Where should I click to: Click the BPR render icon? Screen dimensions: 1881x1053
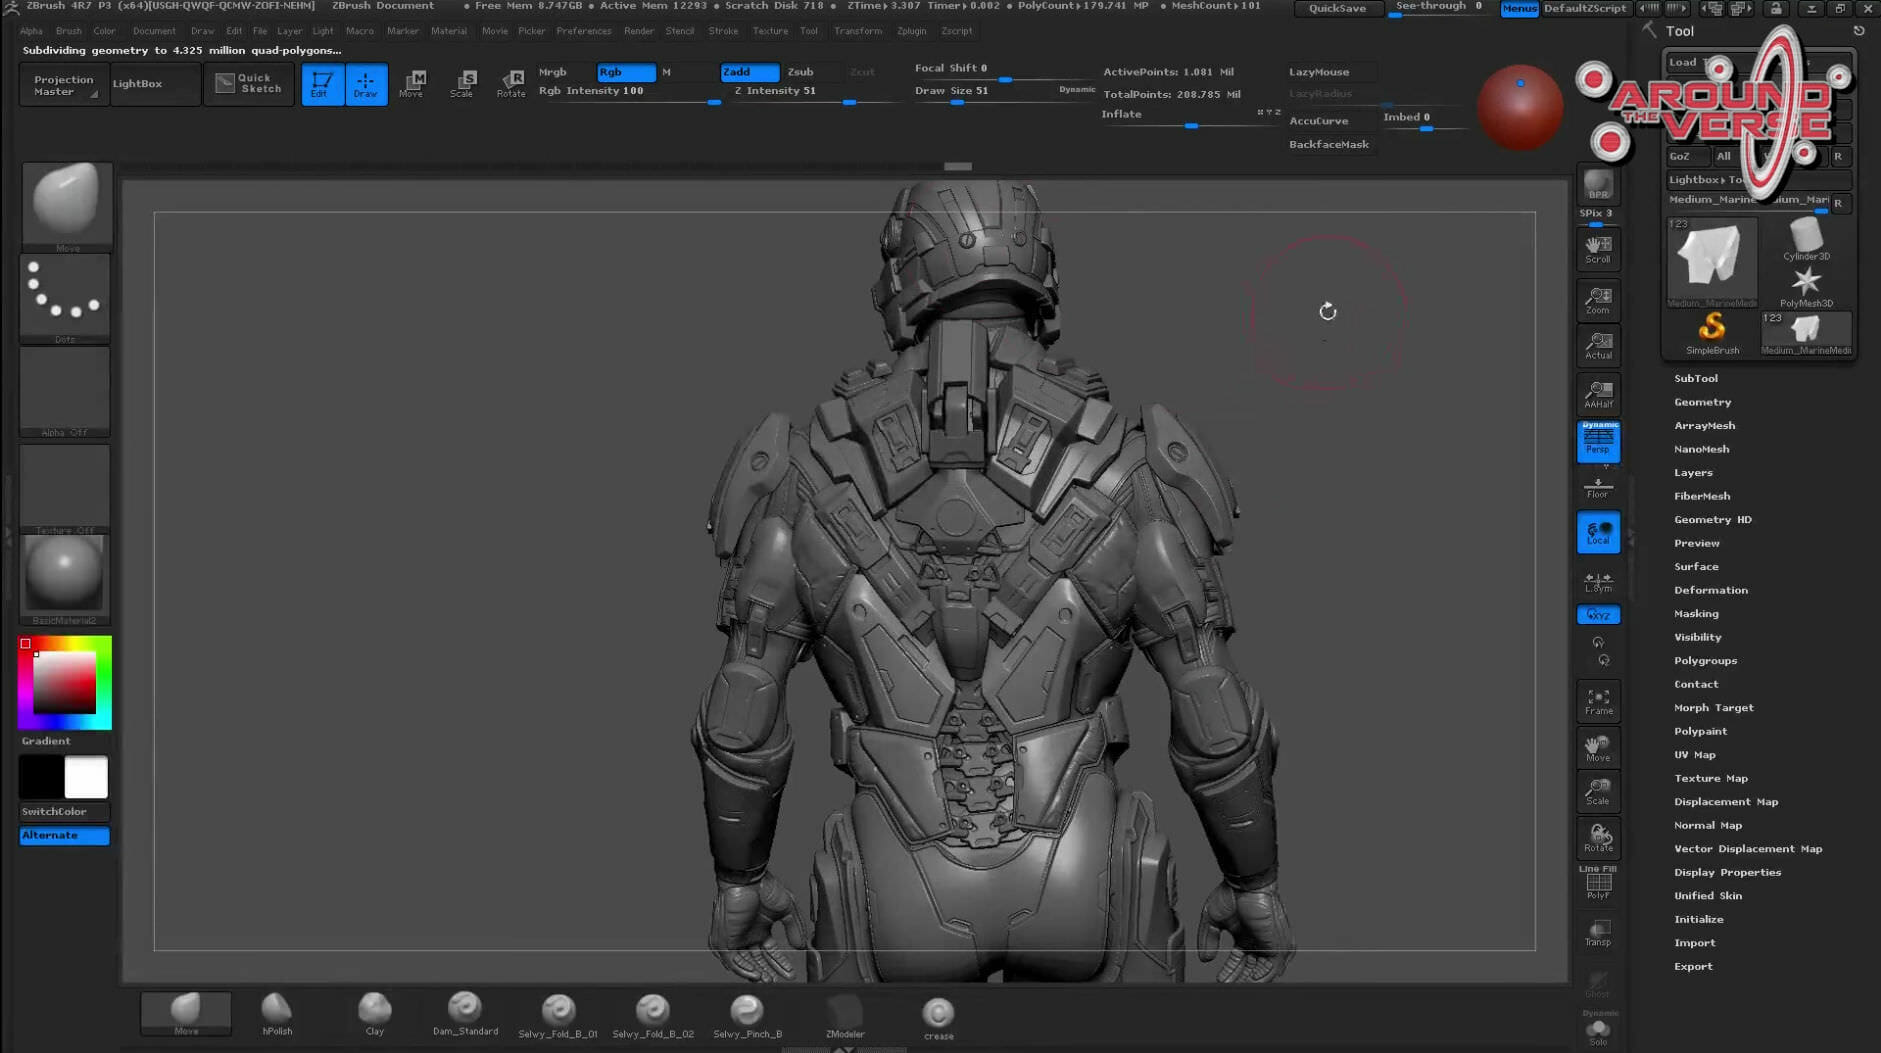(x=1598, y=186)
